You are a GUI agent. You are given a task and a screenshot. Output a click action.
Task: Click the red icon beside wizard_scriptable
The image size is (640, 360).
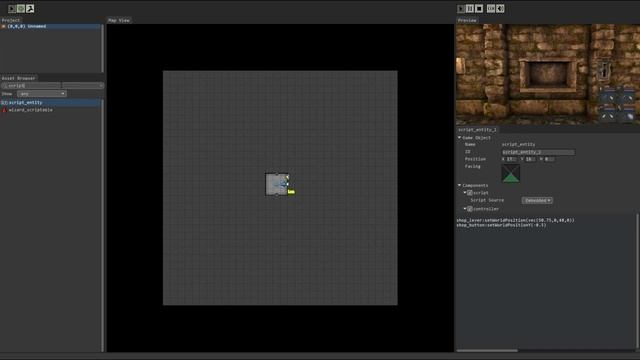point(4,110)
